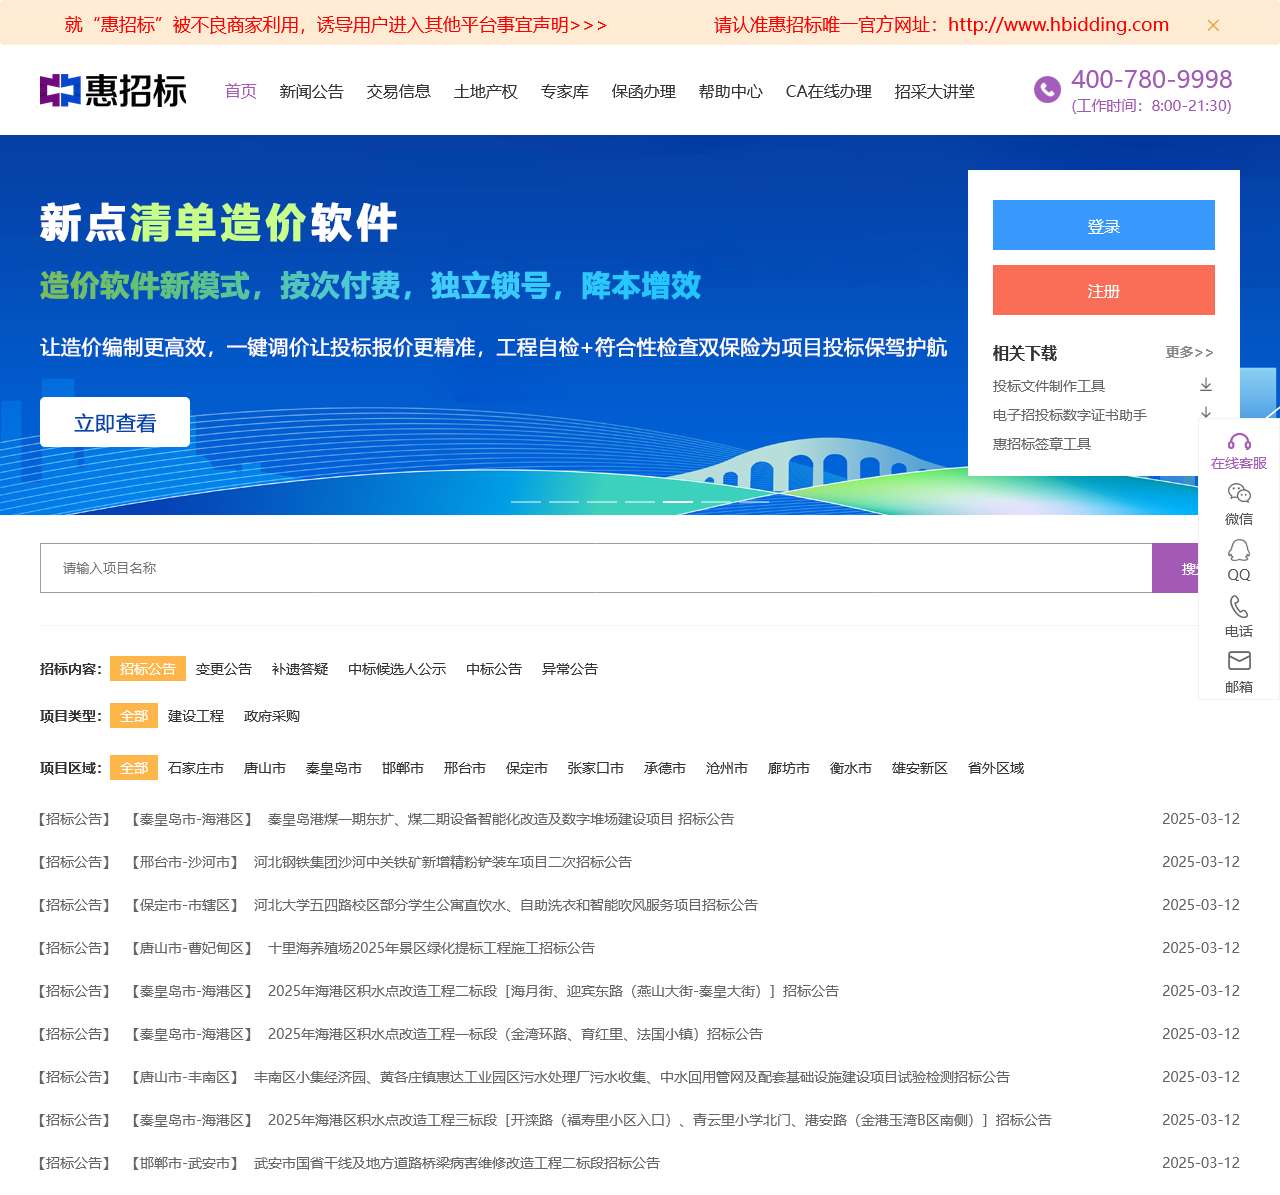
Task: Filter region by 承德市
Action: pos(665,768)
